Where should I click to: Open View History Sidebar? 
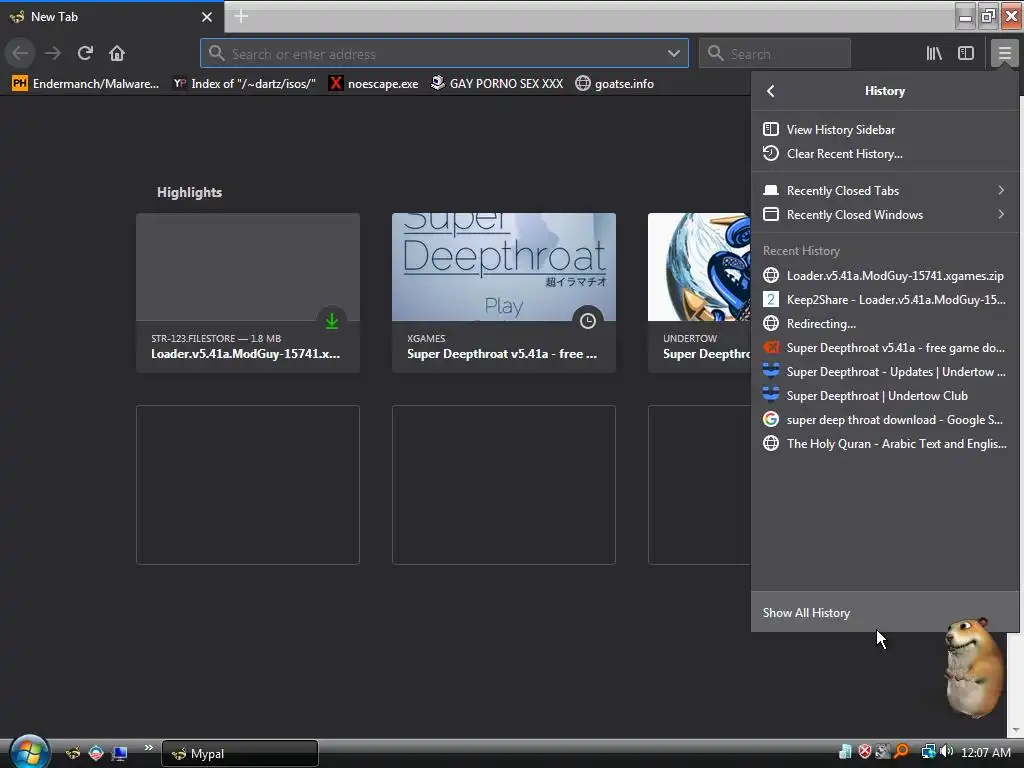(885, 129)
